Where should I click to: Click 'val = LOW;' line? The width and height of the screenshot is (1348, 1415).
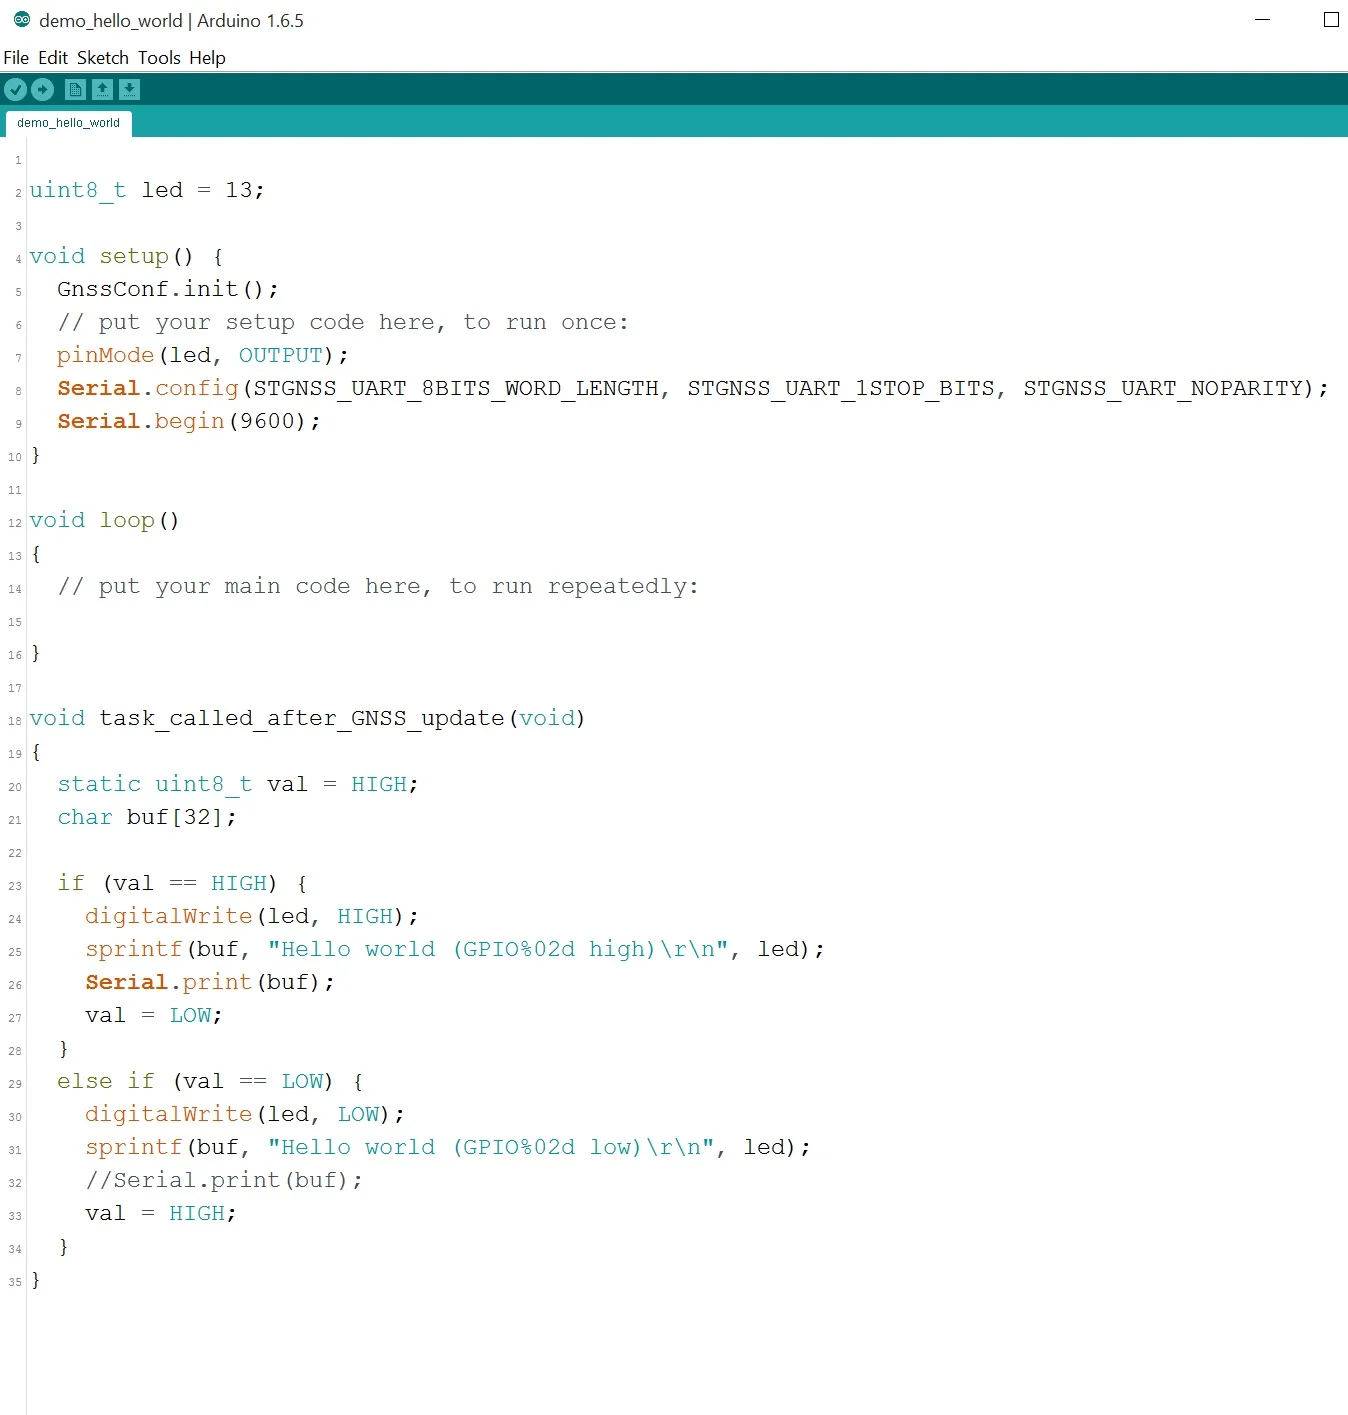(154, 1015)
